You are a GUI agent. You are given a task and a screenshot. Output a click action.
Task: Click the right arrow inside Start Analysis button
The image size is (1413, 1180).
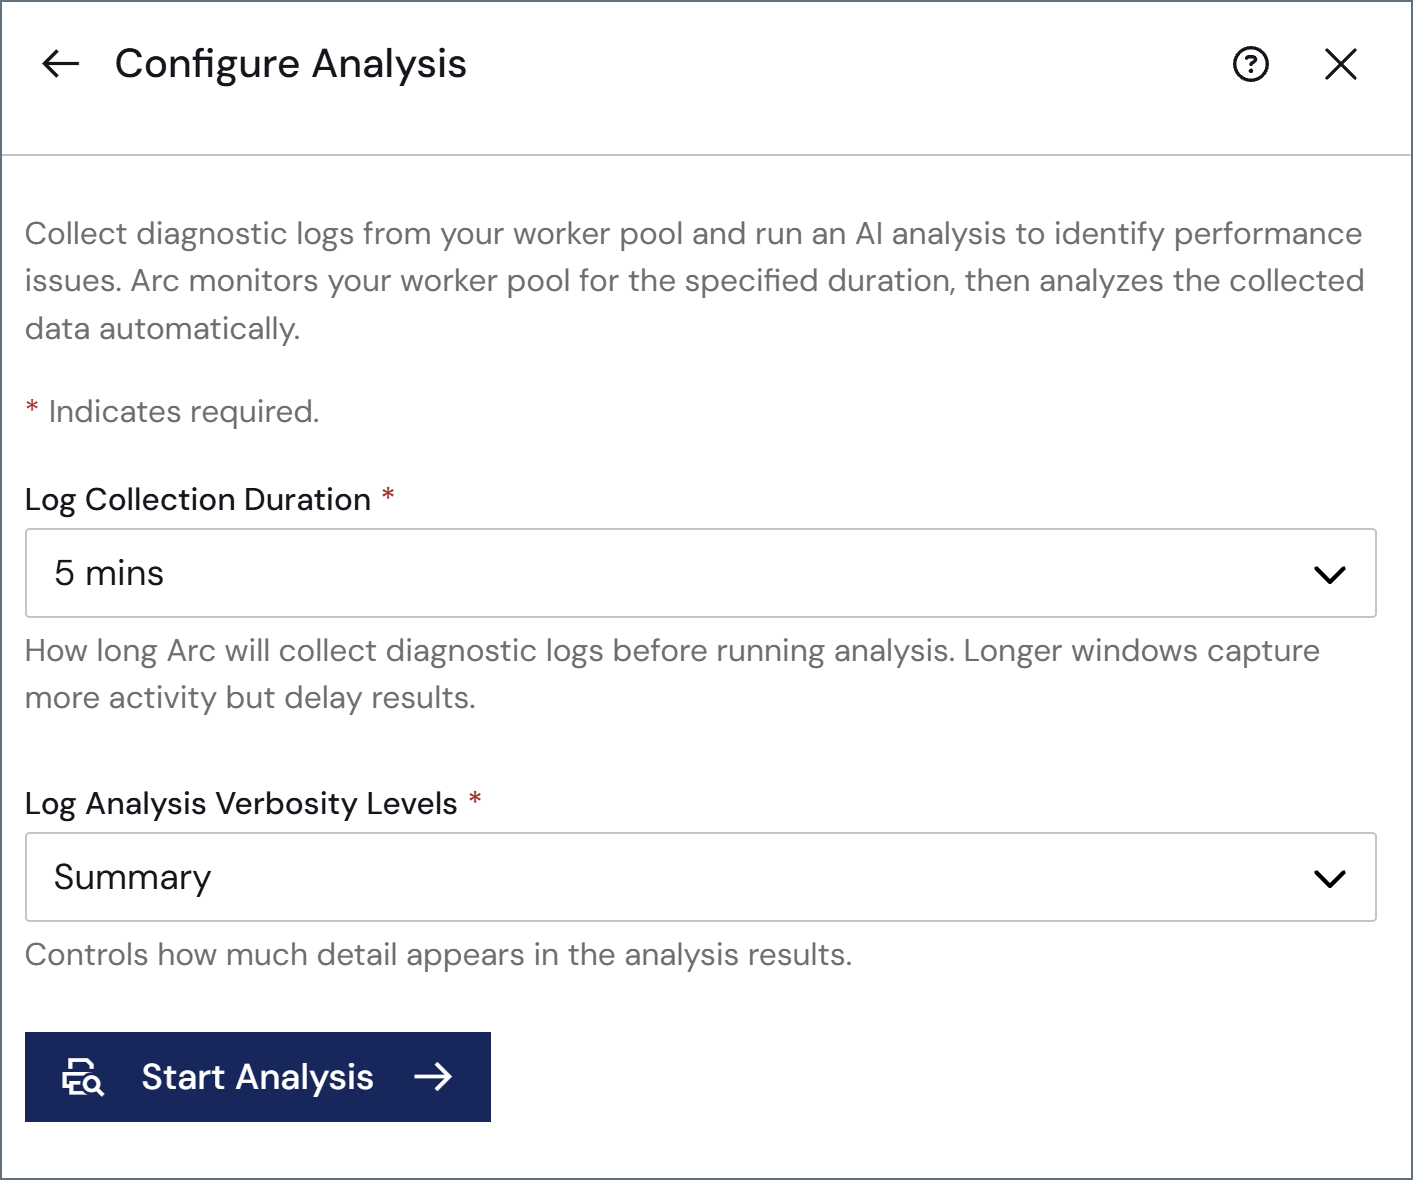pyautogui.click(x=433, y=1077)
